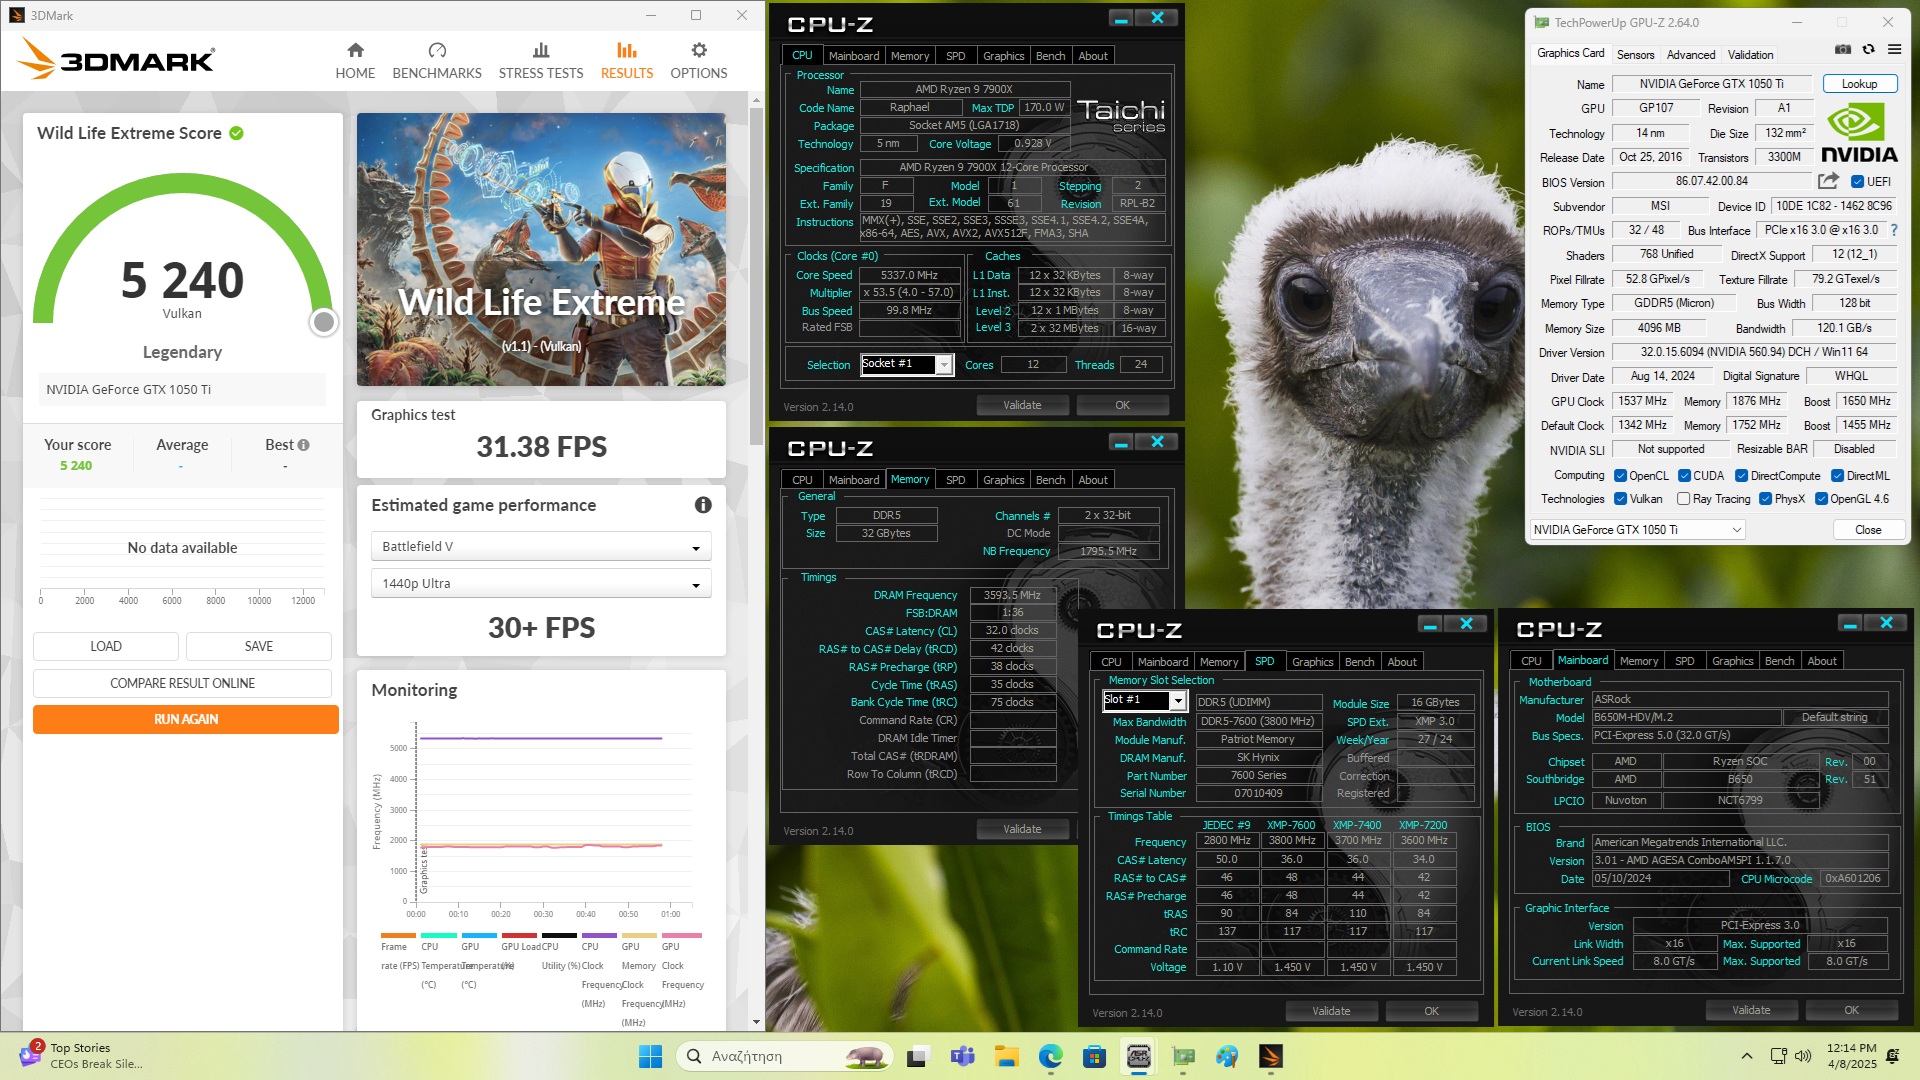This screenshot has height=1080, width=1920.
Task: Click the green verified checkmark beside Wild Life Extreme Score
Action: click(x=237, y=133)
